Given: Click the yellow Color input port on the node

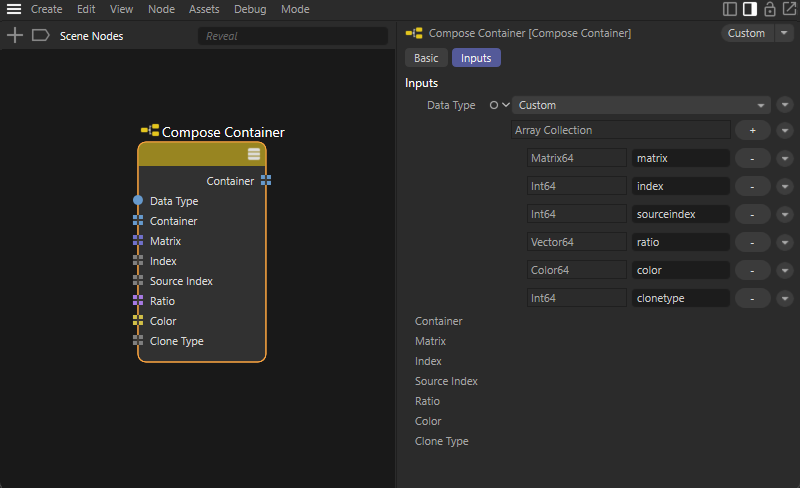Looking at the screenshot, I should (x=138, y=321).
